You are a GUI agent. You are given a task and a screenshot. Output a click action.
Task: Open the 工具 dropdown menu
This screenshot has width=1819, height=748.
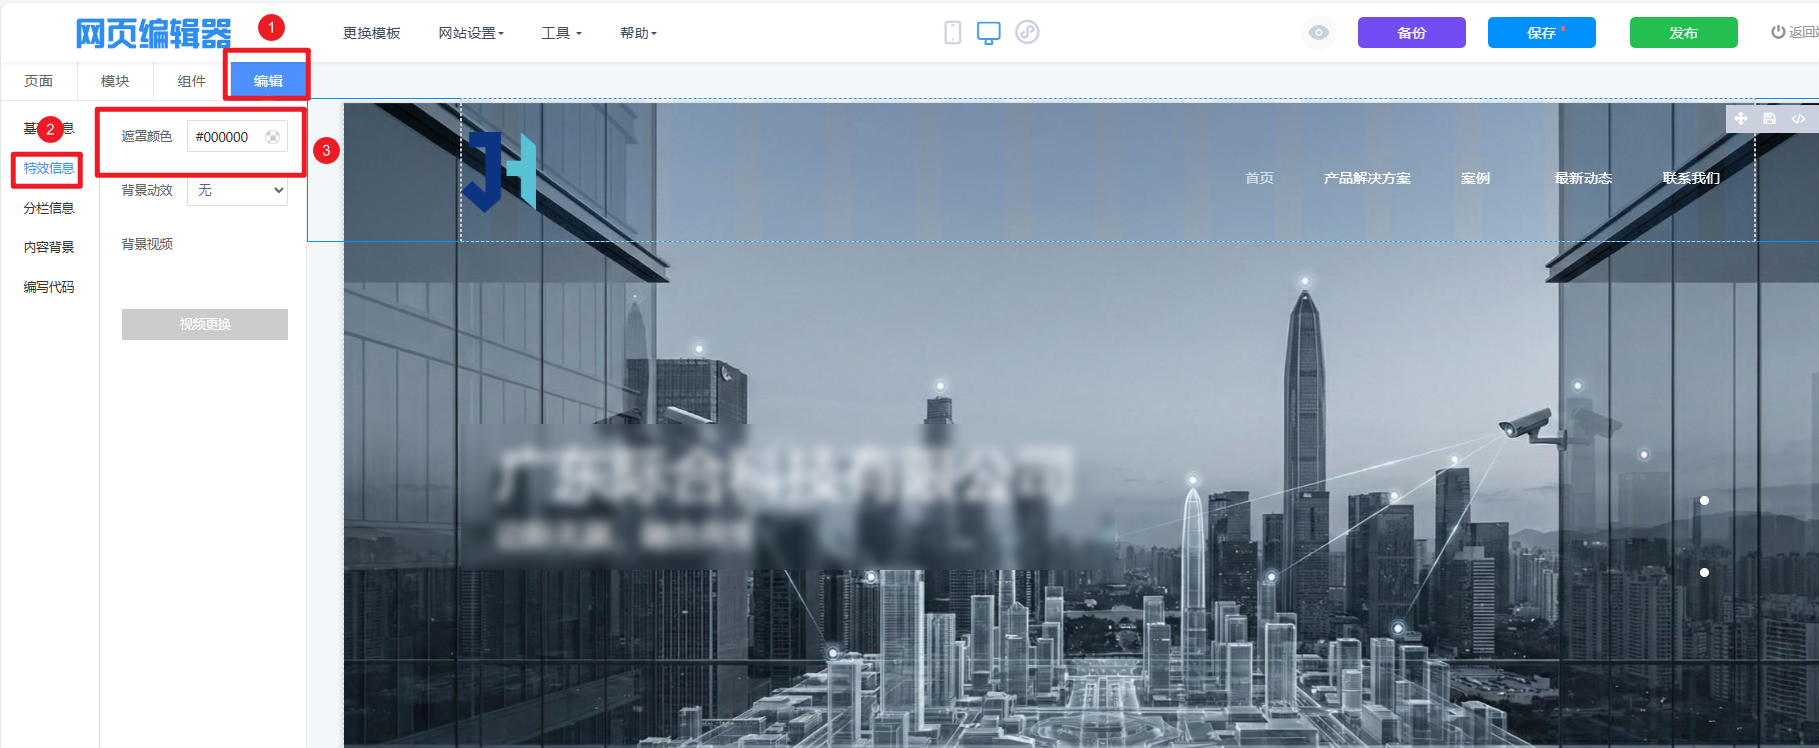coord(561,33)
